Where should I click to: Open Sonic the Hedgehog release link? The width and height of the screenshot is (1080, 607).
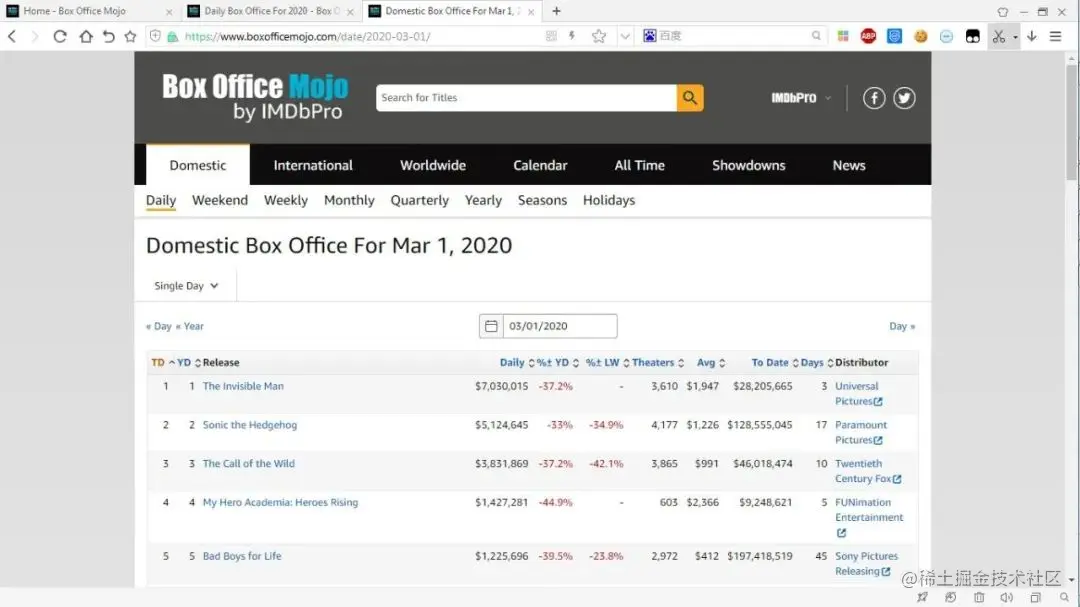pos(250,425)
